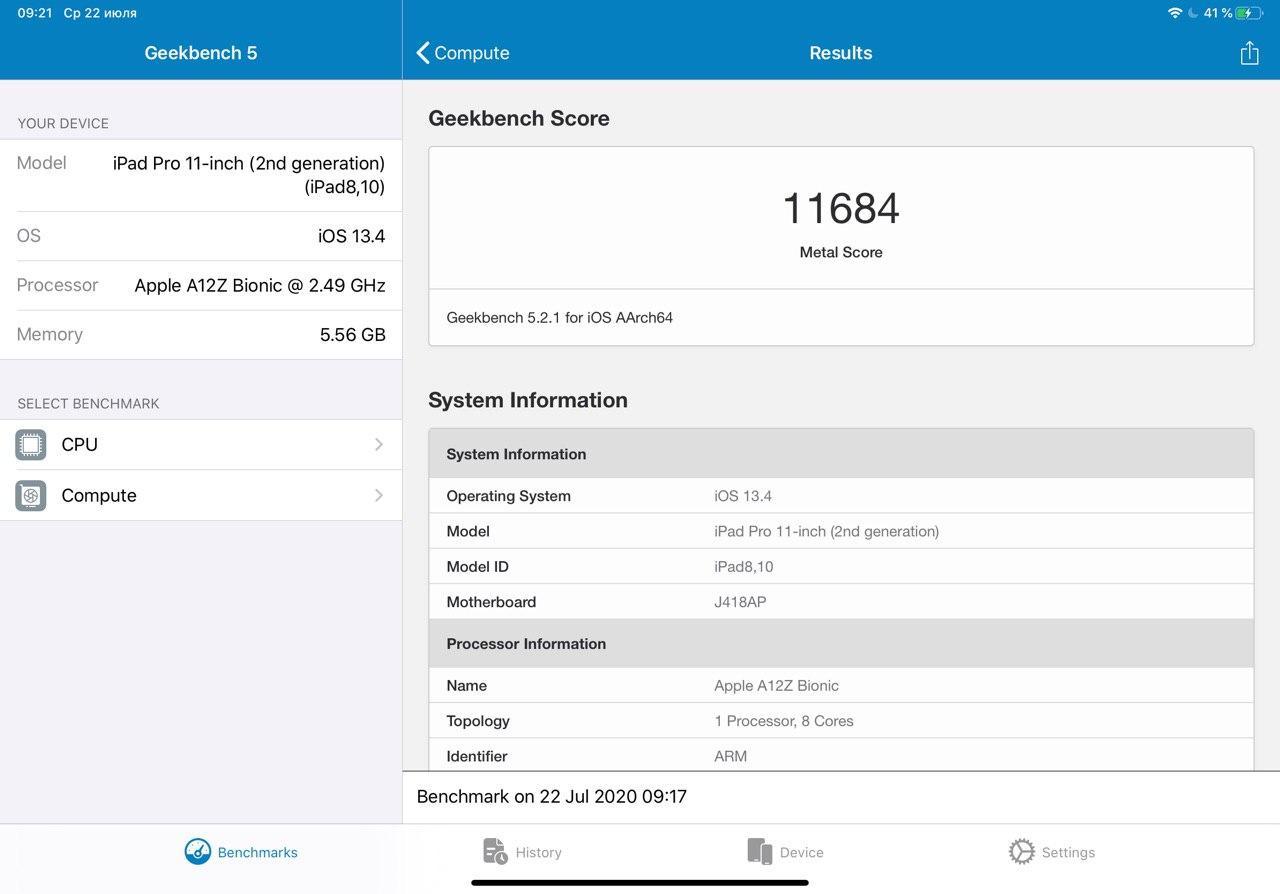1280x894 pixels.
Task: Switch to the Benchmarks tab
Action: [241, 852]
